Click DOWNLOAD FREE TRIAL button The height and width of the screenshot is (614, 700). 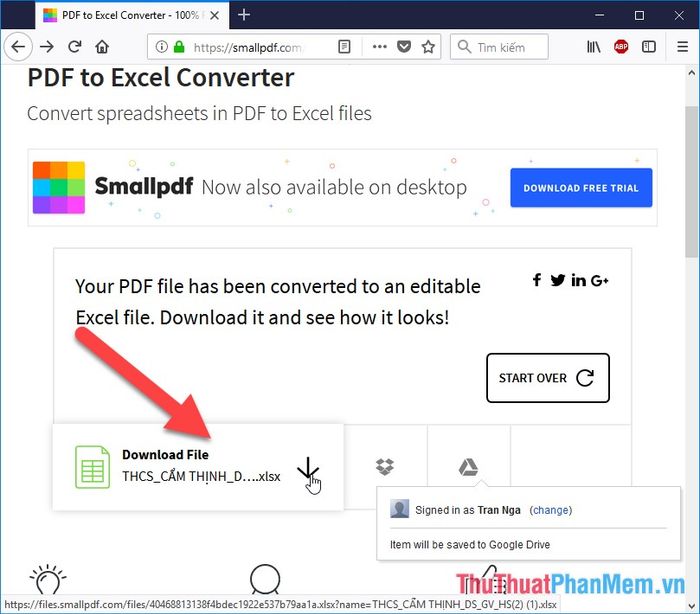click(x=581, y=188)
